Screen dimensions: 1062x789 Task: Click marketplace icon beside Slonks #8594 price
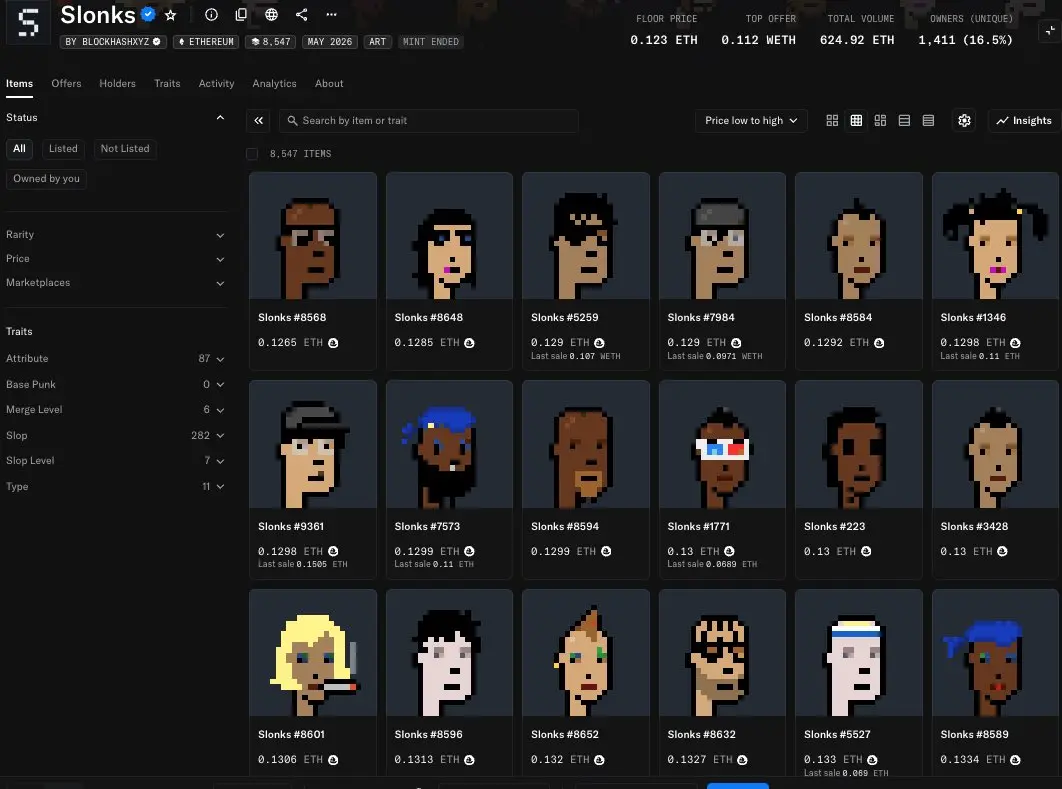(x=606, y=551)
